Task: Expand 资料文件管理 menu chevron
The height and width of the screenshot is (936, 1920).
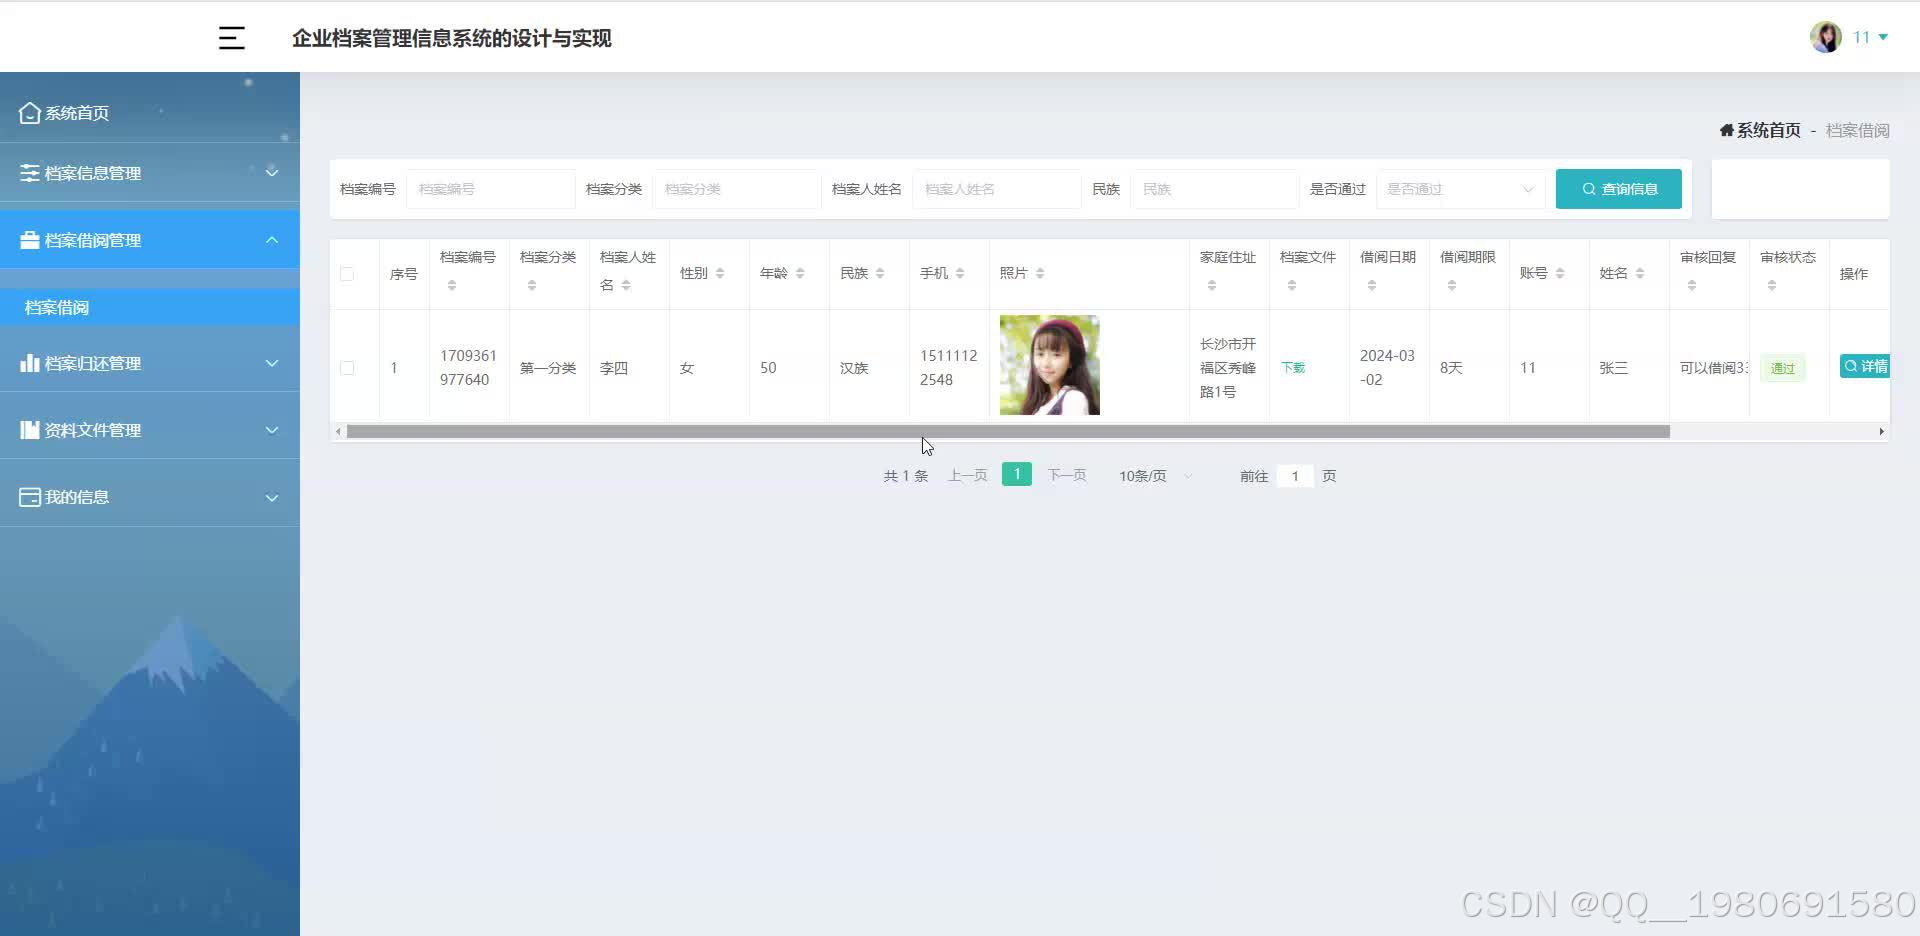Action: [272, 430]
